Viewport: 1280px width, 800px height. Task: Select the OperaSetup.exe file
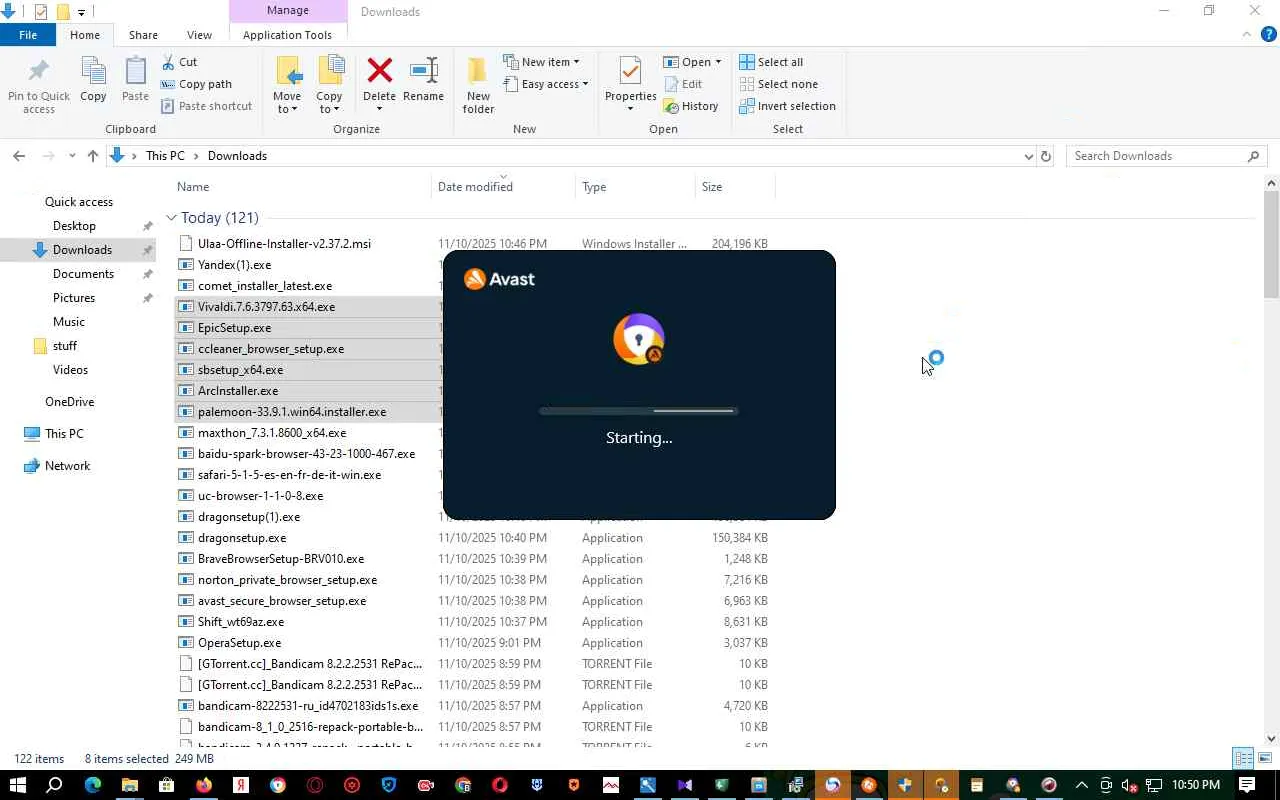[239, 643]
